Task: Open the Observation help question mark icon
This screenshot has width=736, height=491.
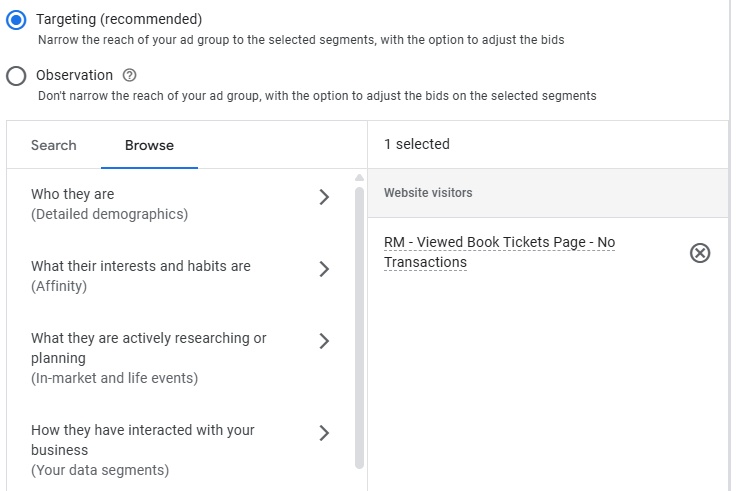Action: point(129,75)
